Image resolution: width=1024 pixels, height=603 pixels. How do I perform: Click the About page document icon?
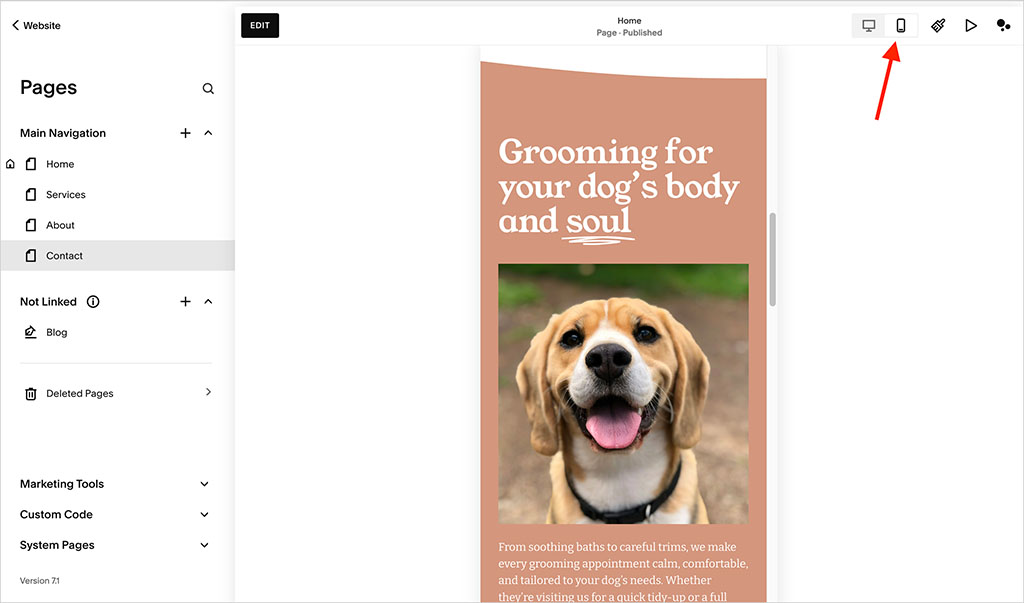31,225
